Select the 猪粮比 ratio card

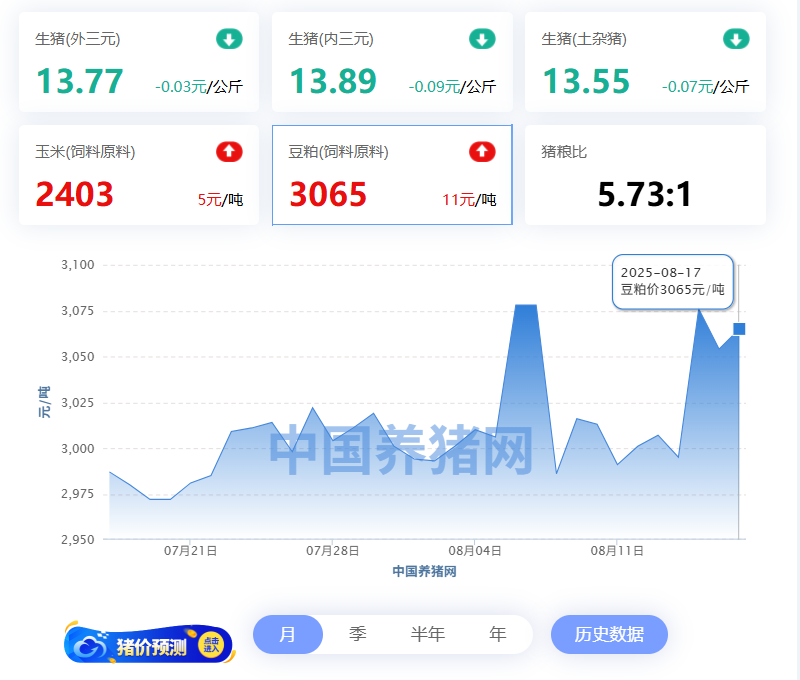pyautogui.click(x=645, y=174)
